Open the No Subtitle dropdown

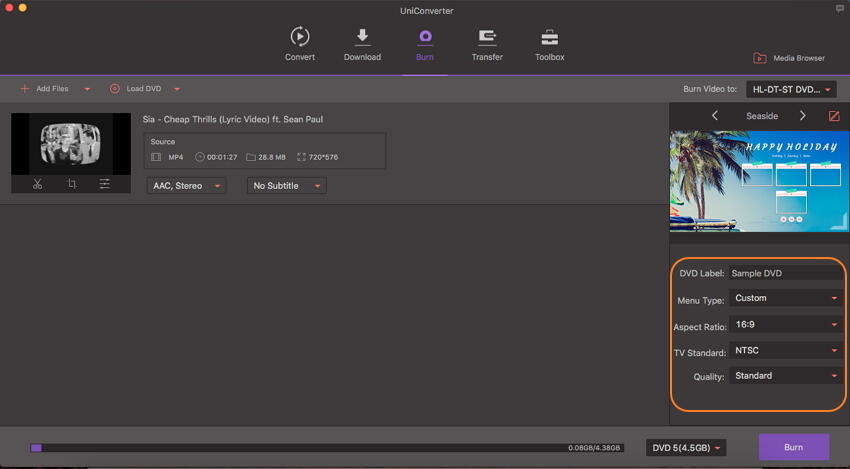pyautogui.click(x=286, y=185)
